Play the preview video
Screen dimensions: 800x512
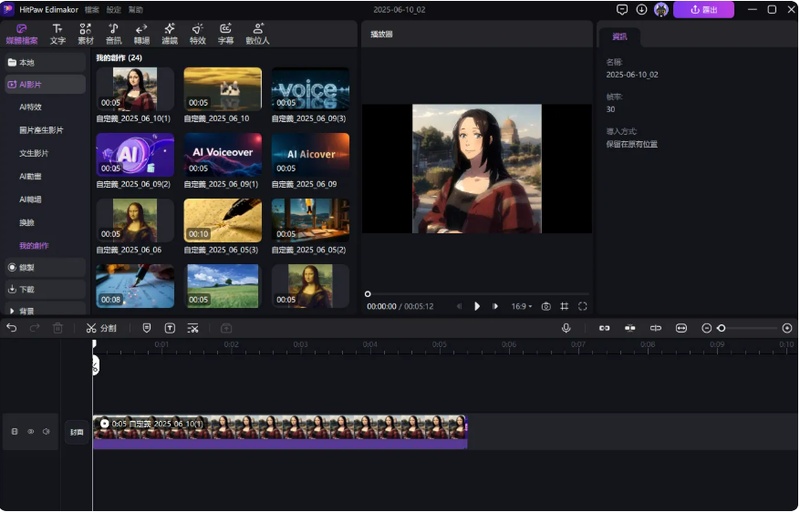(x=477, y=306)
